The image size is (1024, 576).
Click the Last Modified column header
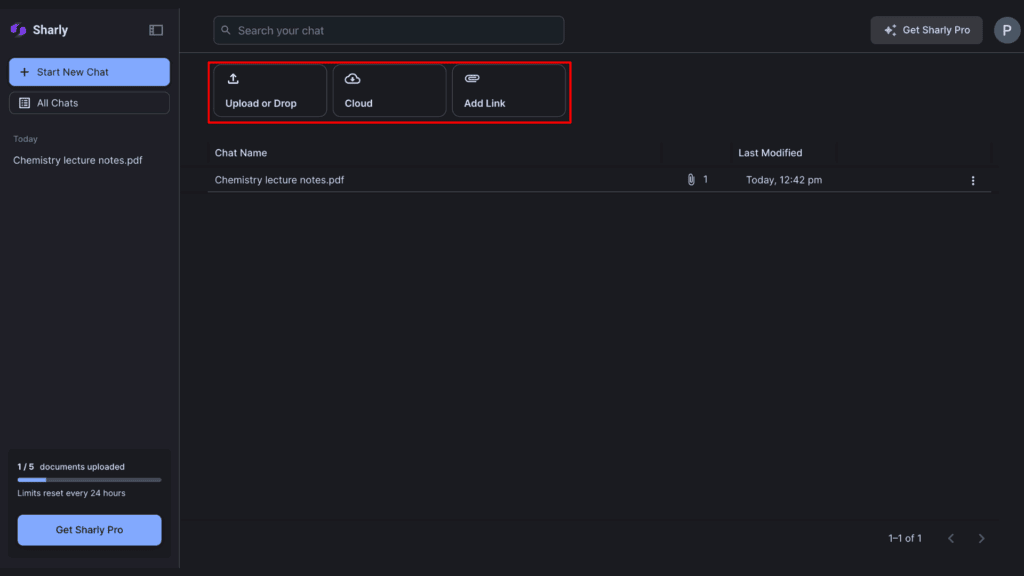(x=770, y=152)
